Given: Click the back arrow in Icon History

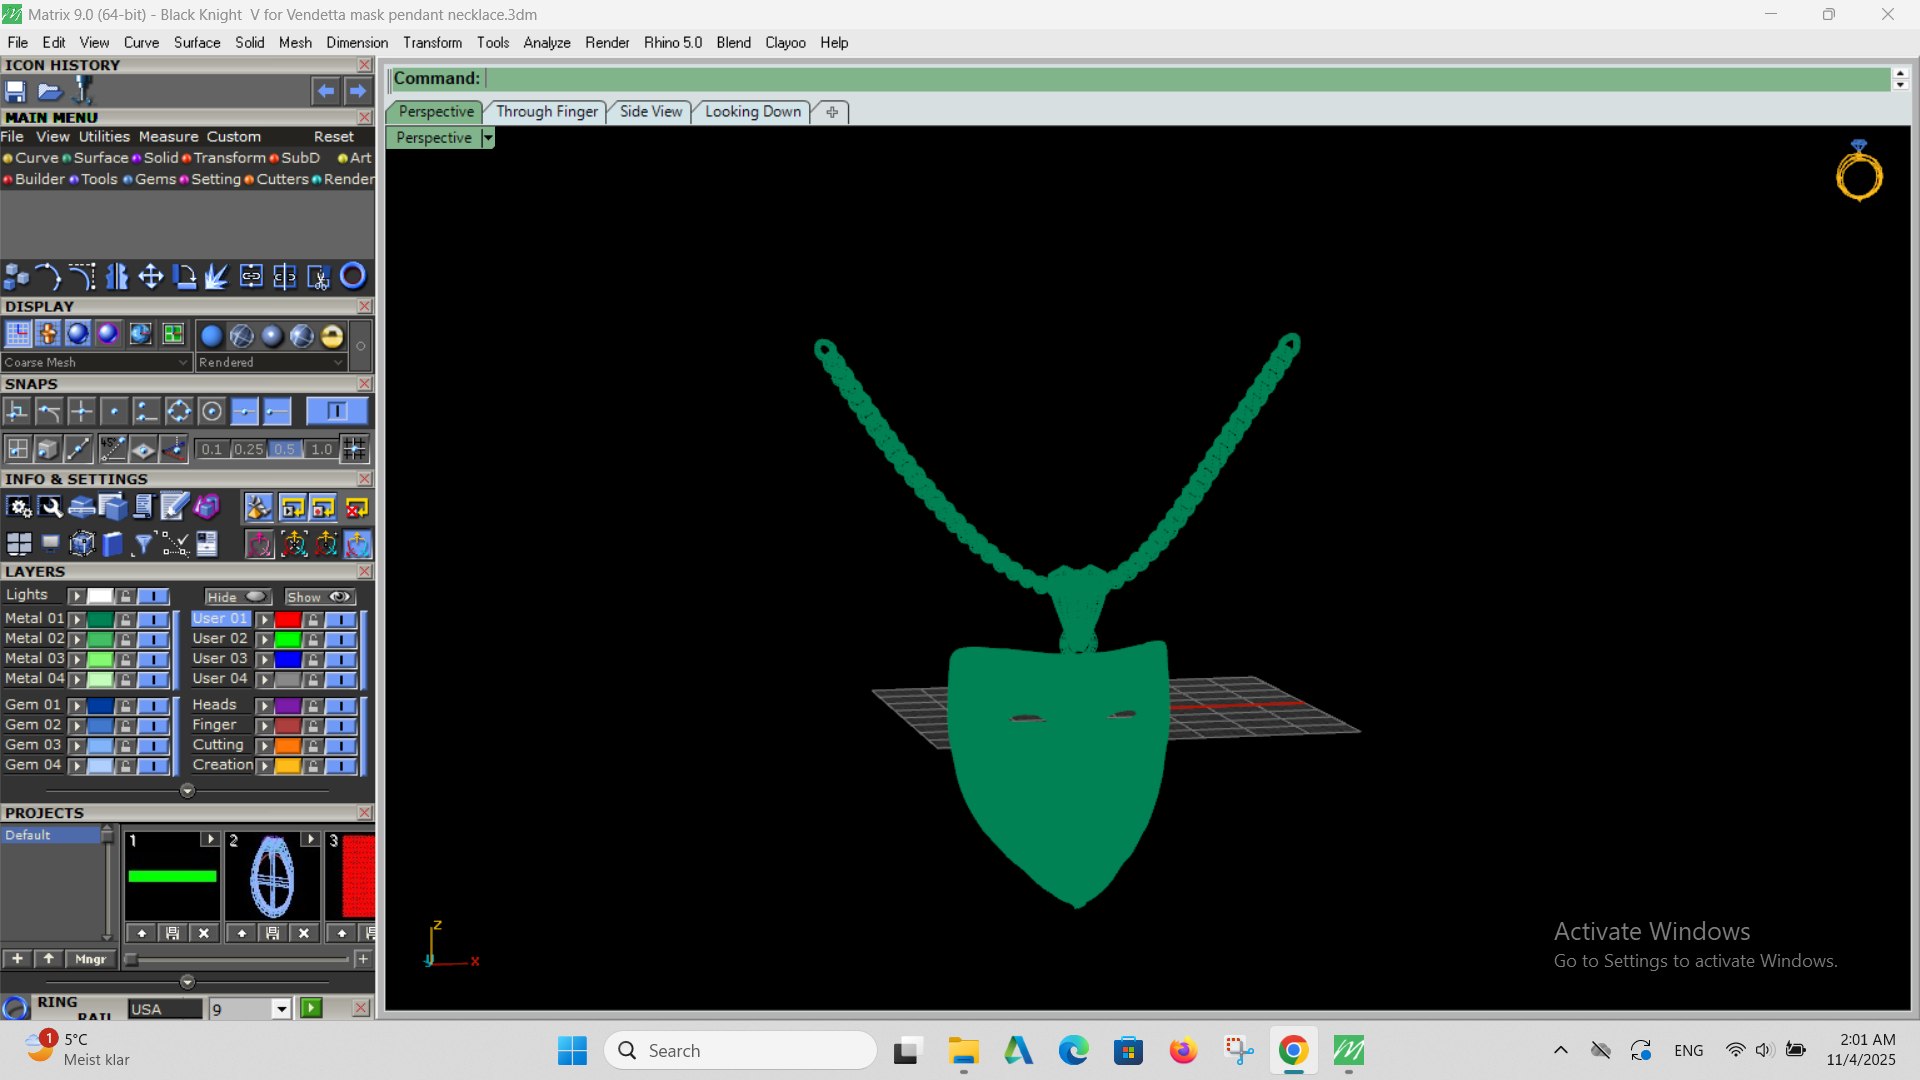Looking at the screenshot, I should pyautogui.click(x=326, y=91).
